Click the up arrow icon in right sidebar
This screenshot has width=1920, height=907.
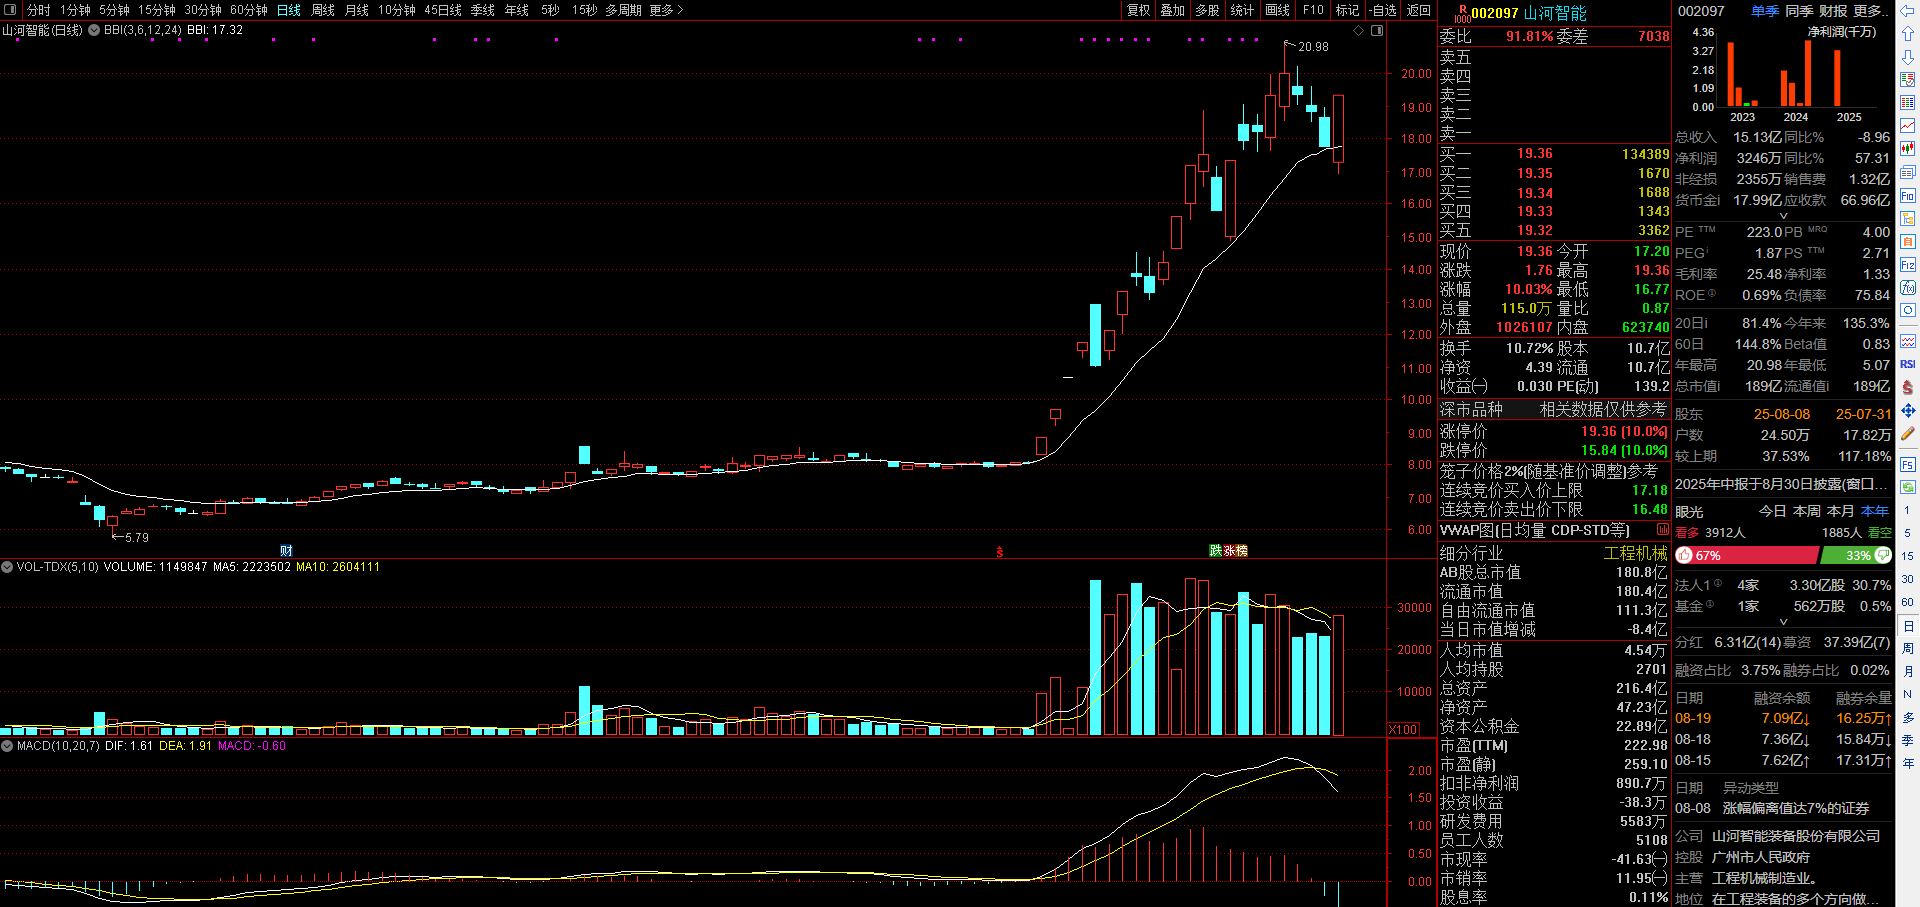(x=1907, y=34)
